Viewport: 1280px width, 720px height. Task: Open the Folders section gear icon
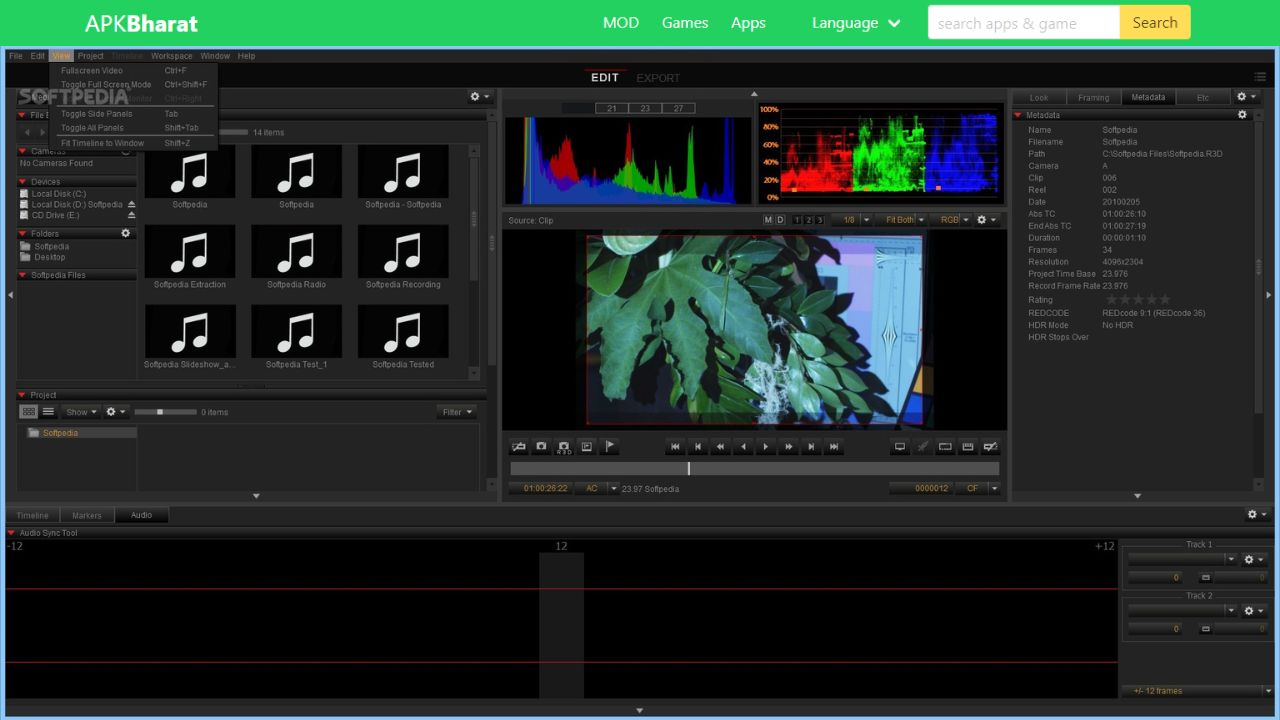click(x=126, y=233)
